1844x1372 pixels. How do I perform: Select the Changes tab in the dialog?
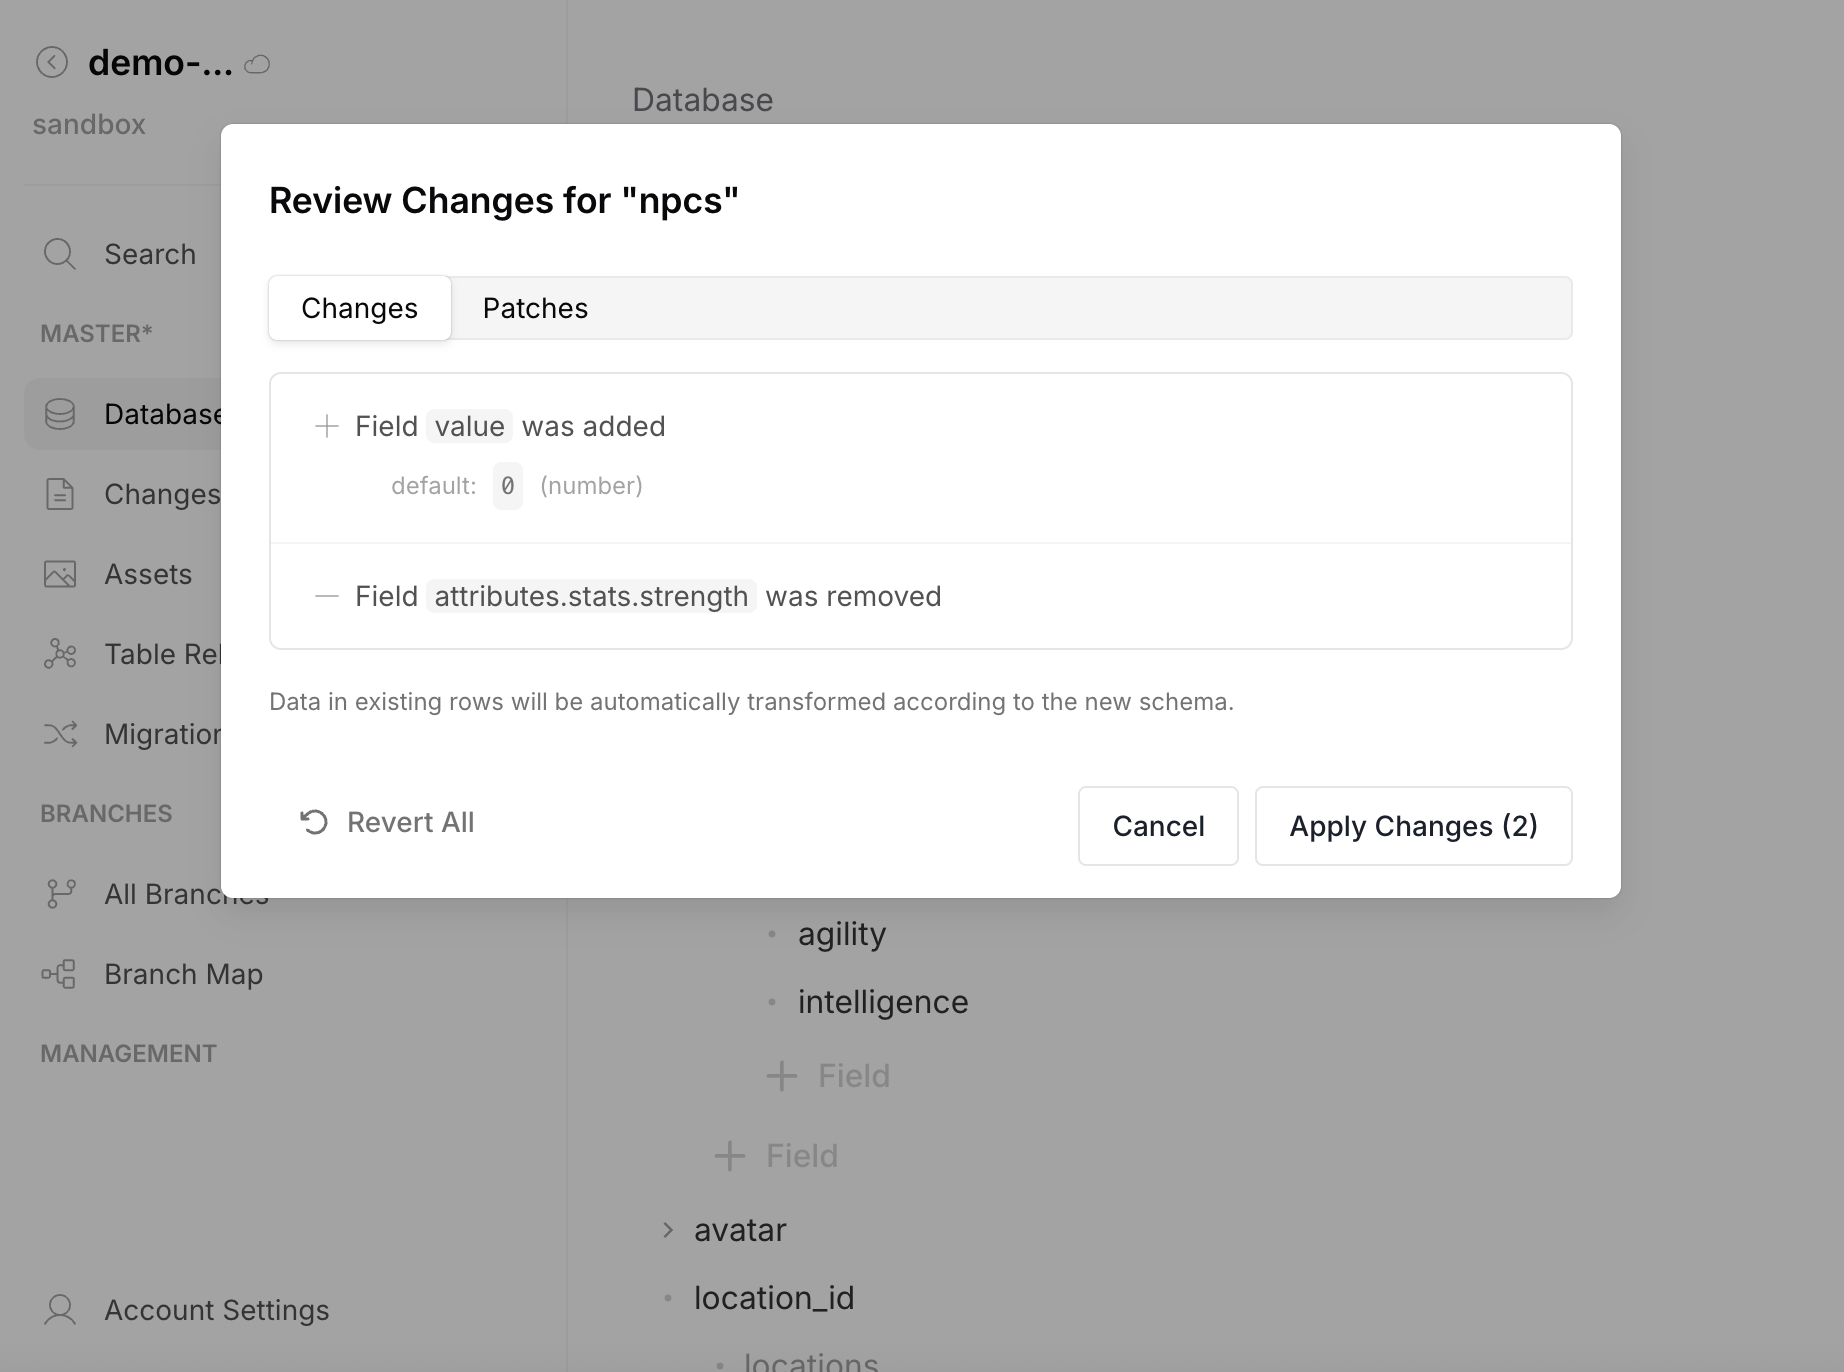point(359,308)
